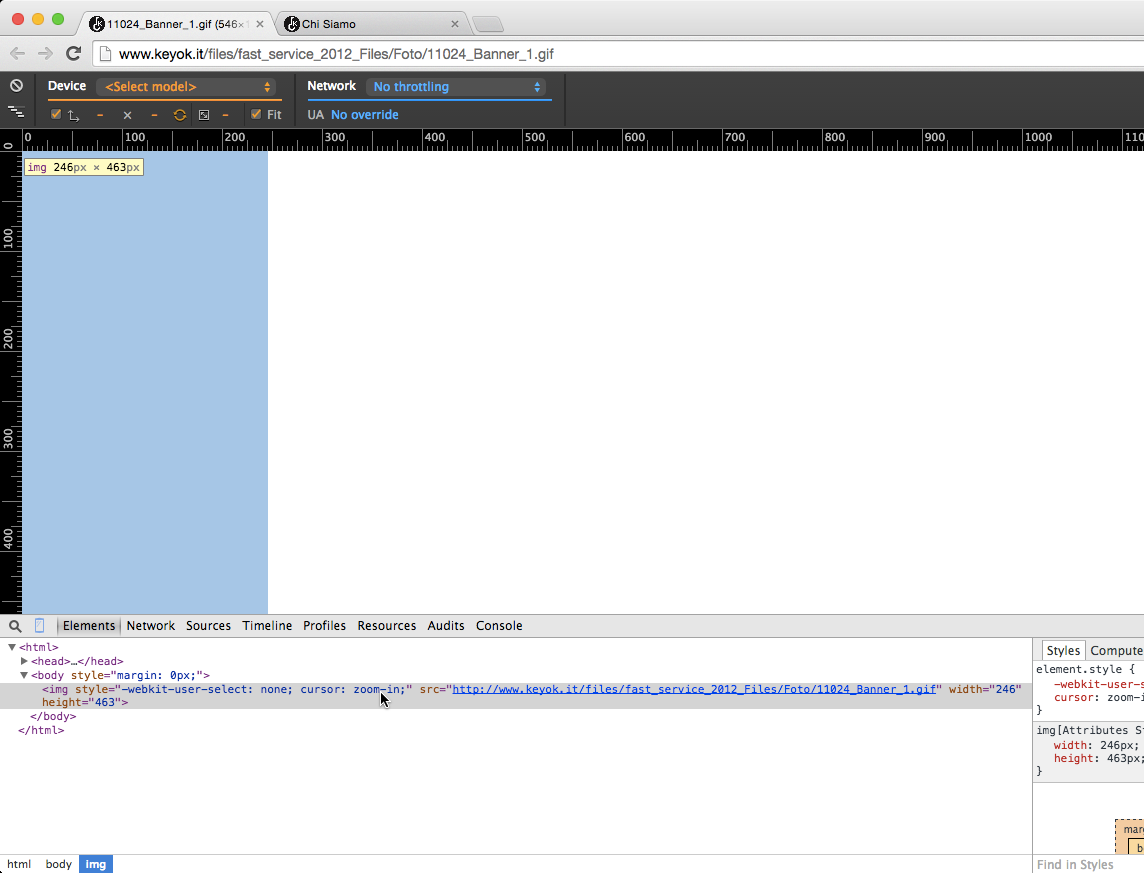
Task: Click the body breadcrumb
Action: click(x=58, y=864)
